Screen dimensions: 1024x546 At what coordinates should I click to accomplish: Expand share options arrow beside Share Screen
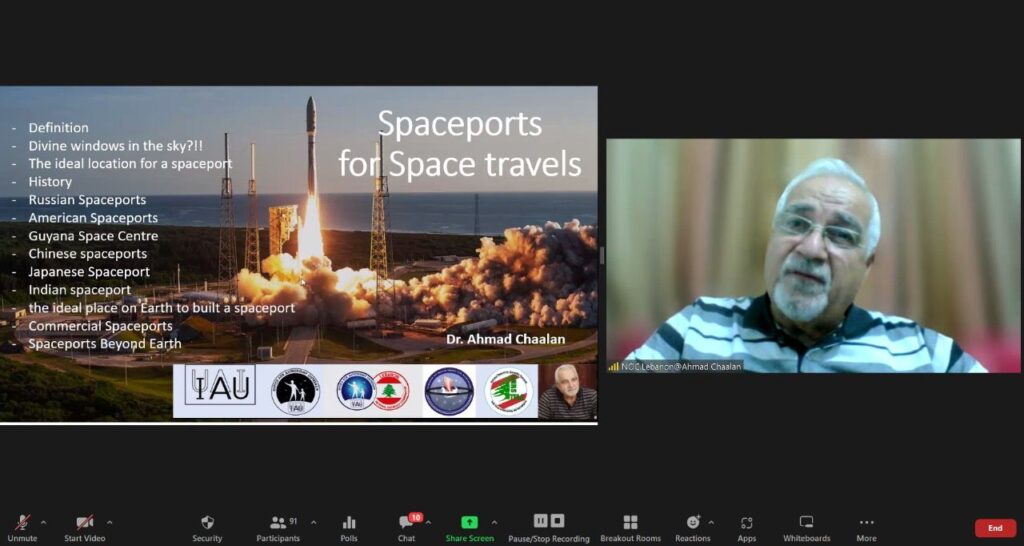click(x=494, y=522)
